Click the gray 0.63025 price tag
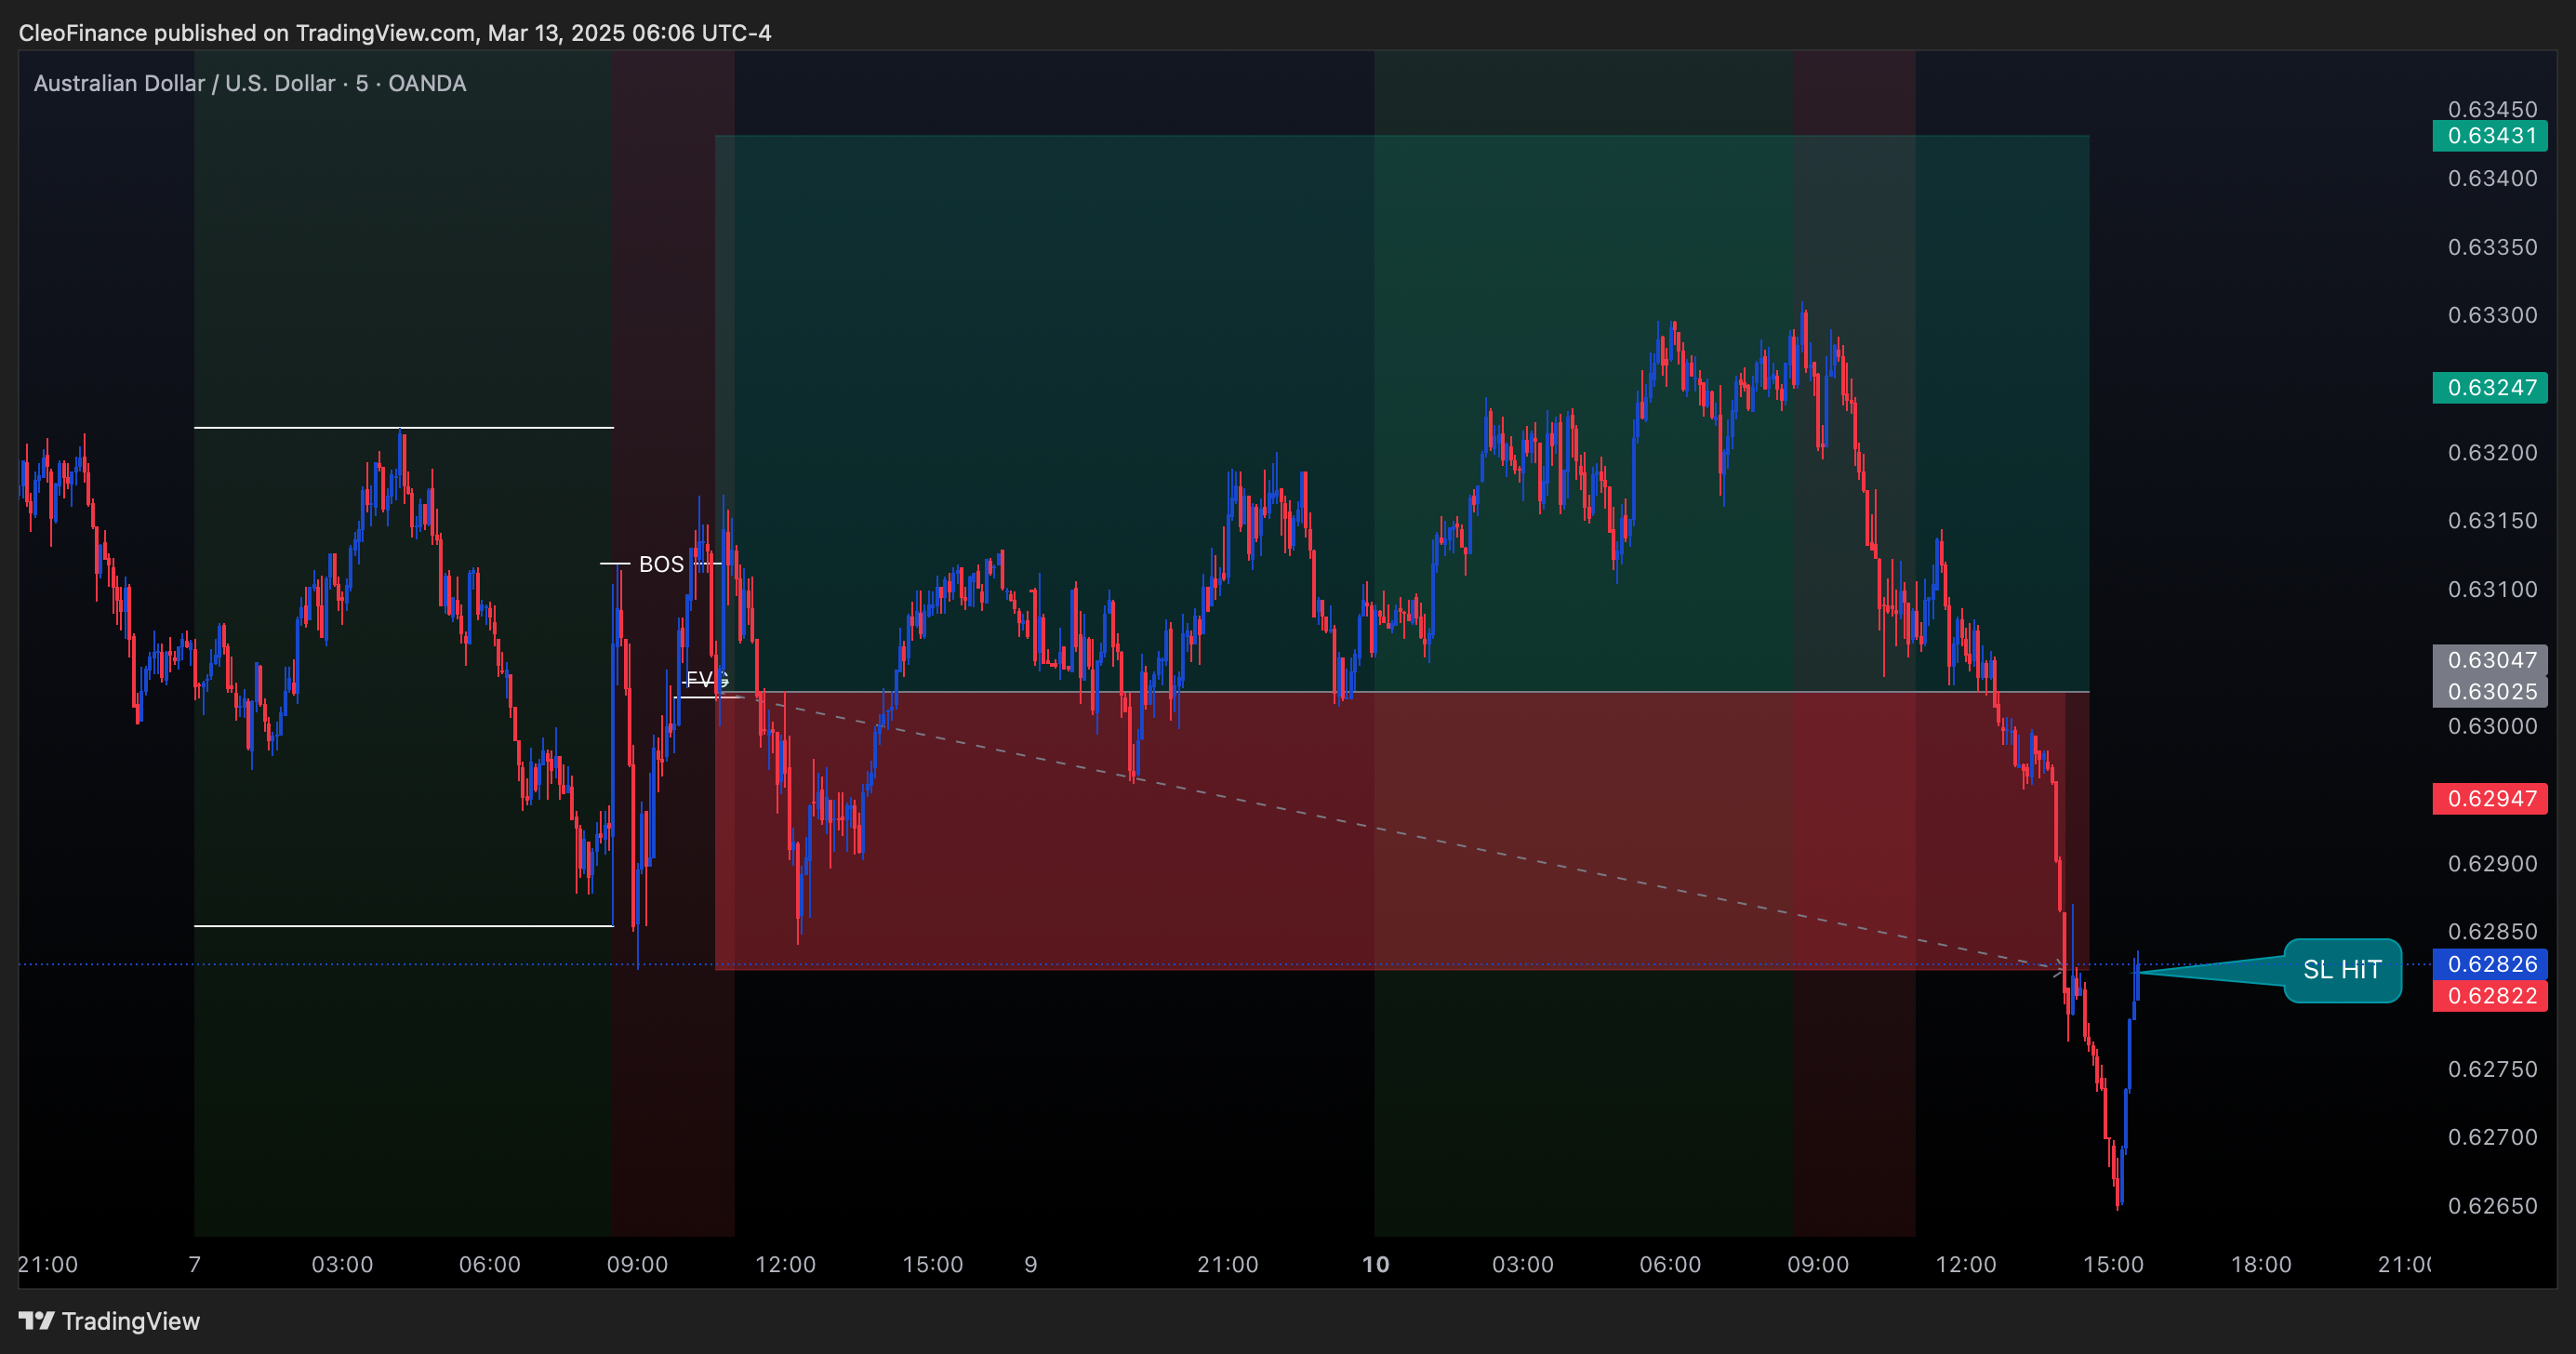 2490,691
